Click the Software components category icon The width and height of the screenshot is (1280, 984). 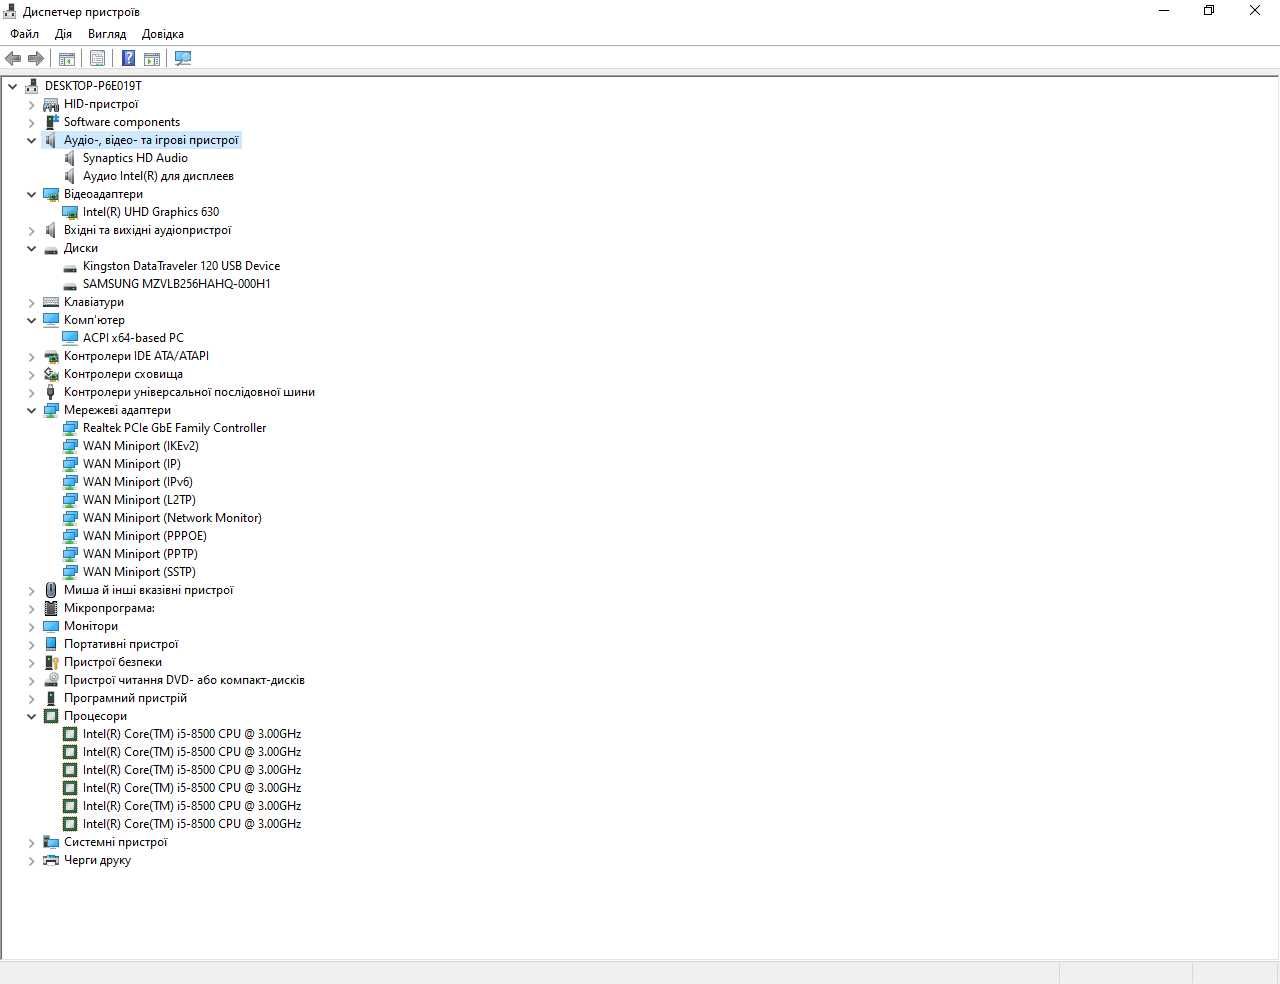pyautogui.click(x=51, y=122)
